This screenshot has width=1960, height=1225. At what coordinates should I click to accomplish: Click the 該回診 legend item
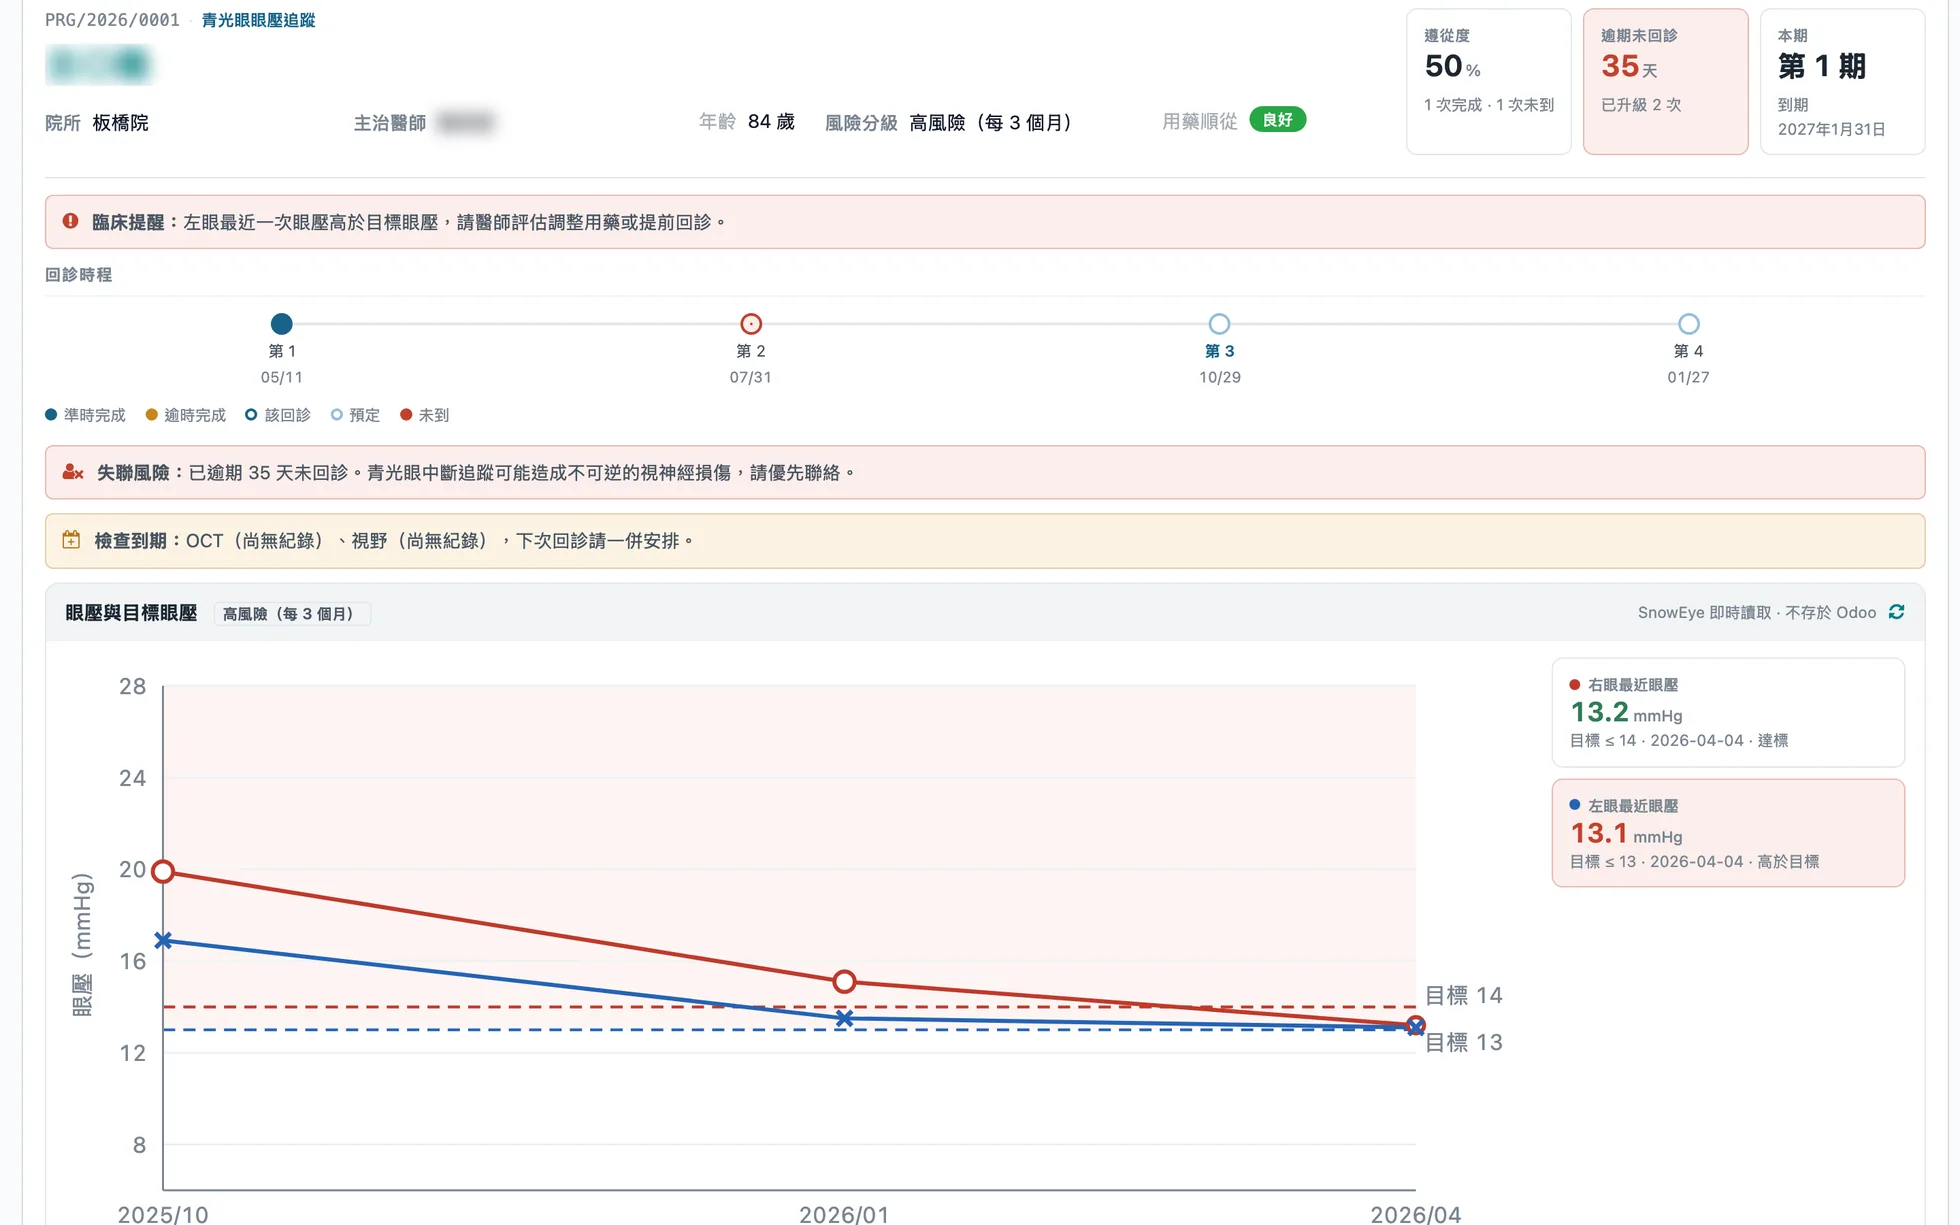(278, 415)
